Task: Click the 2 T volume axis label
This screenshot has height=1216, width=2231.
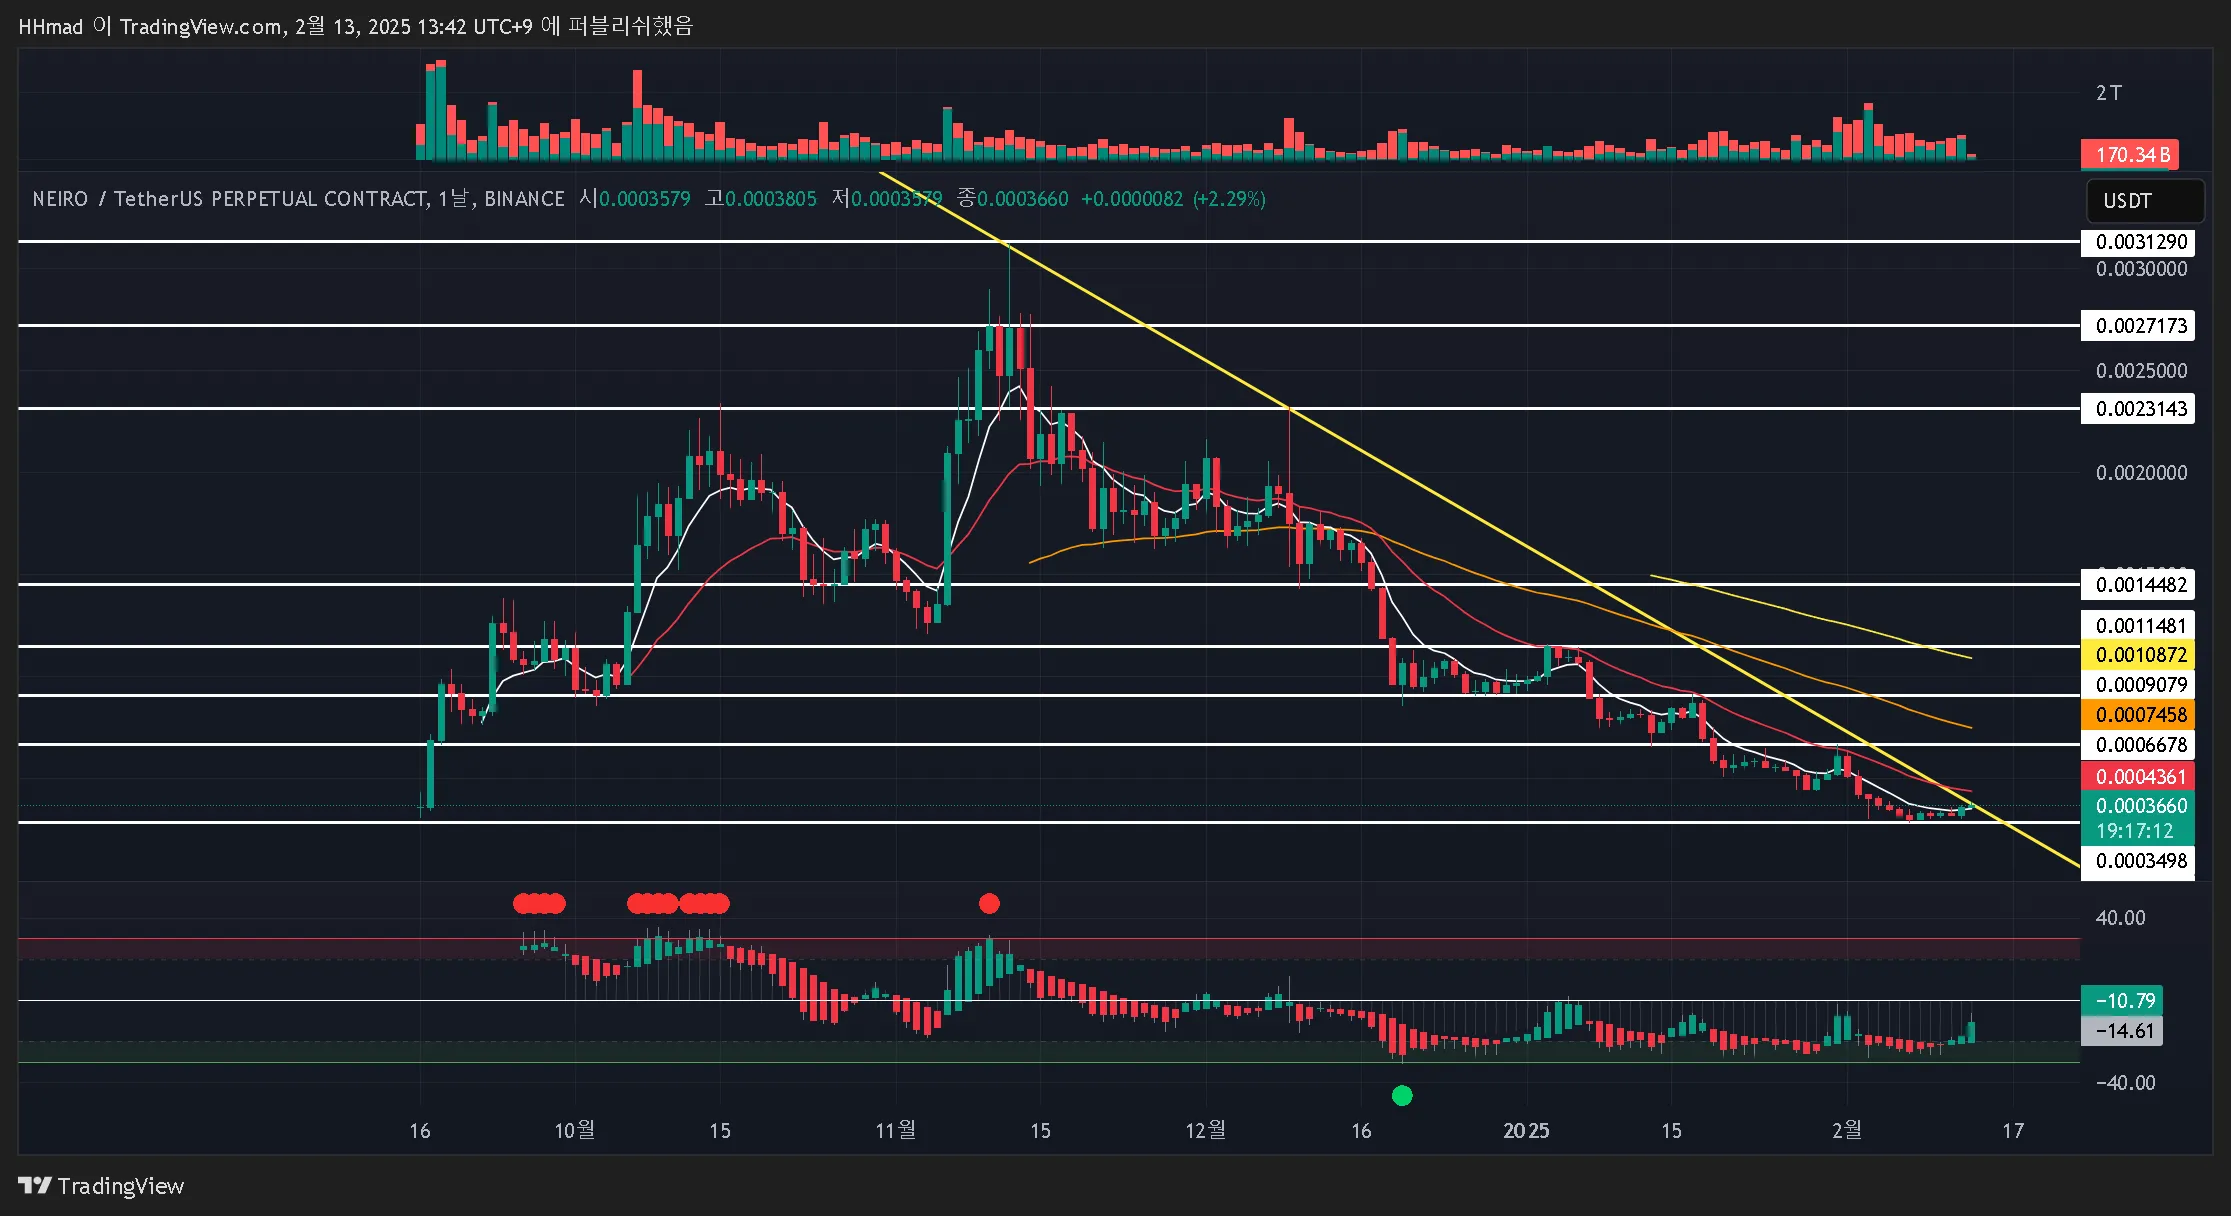Action: click(x=2109, y=93)
